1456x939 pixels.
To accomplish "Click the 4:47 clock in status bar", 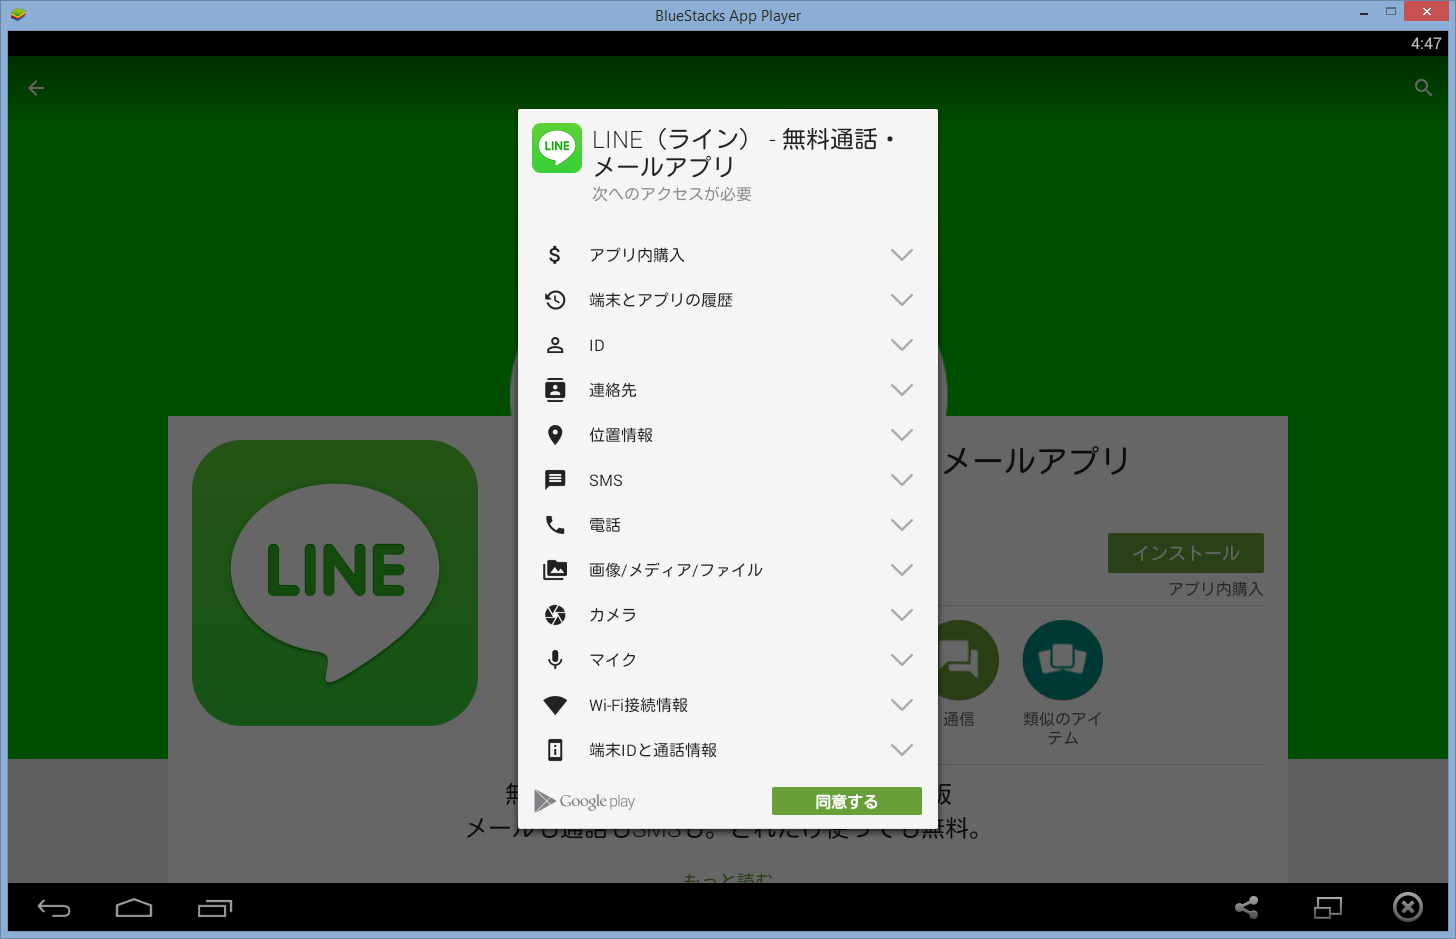I will 1426,43.
